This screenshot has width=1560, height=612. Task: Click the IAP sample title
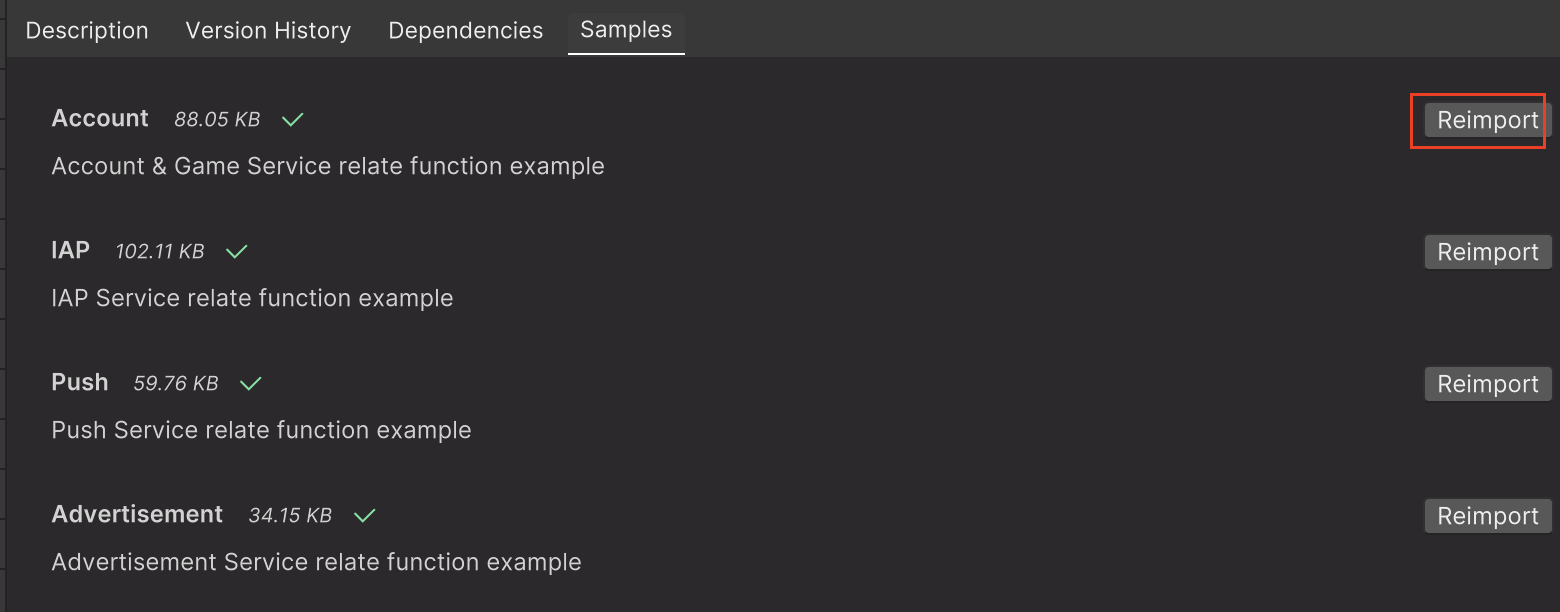pos(70,250)
